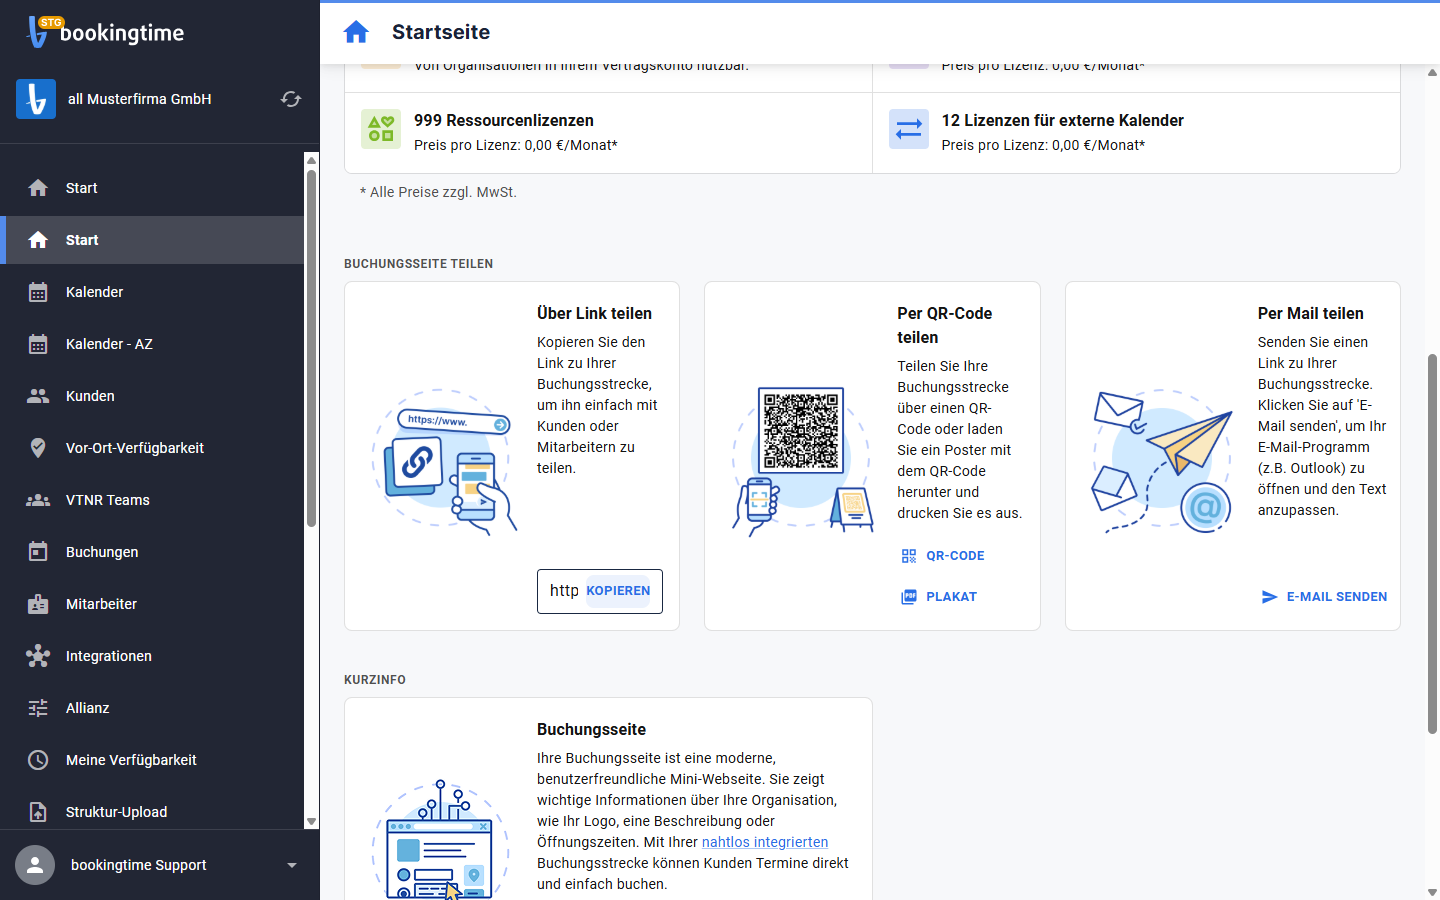Open Kalender - AZ in the sidebar
Viewport: 1440px width, 900px height.
click(x=152, y=344)
